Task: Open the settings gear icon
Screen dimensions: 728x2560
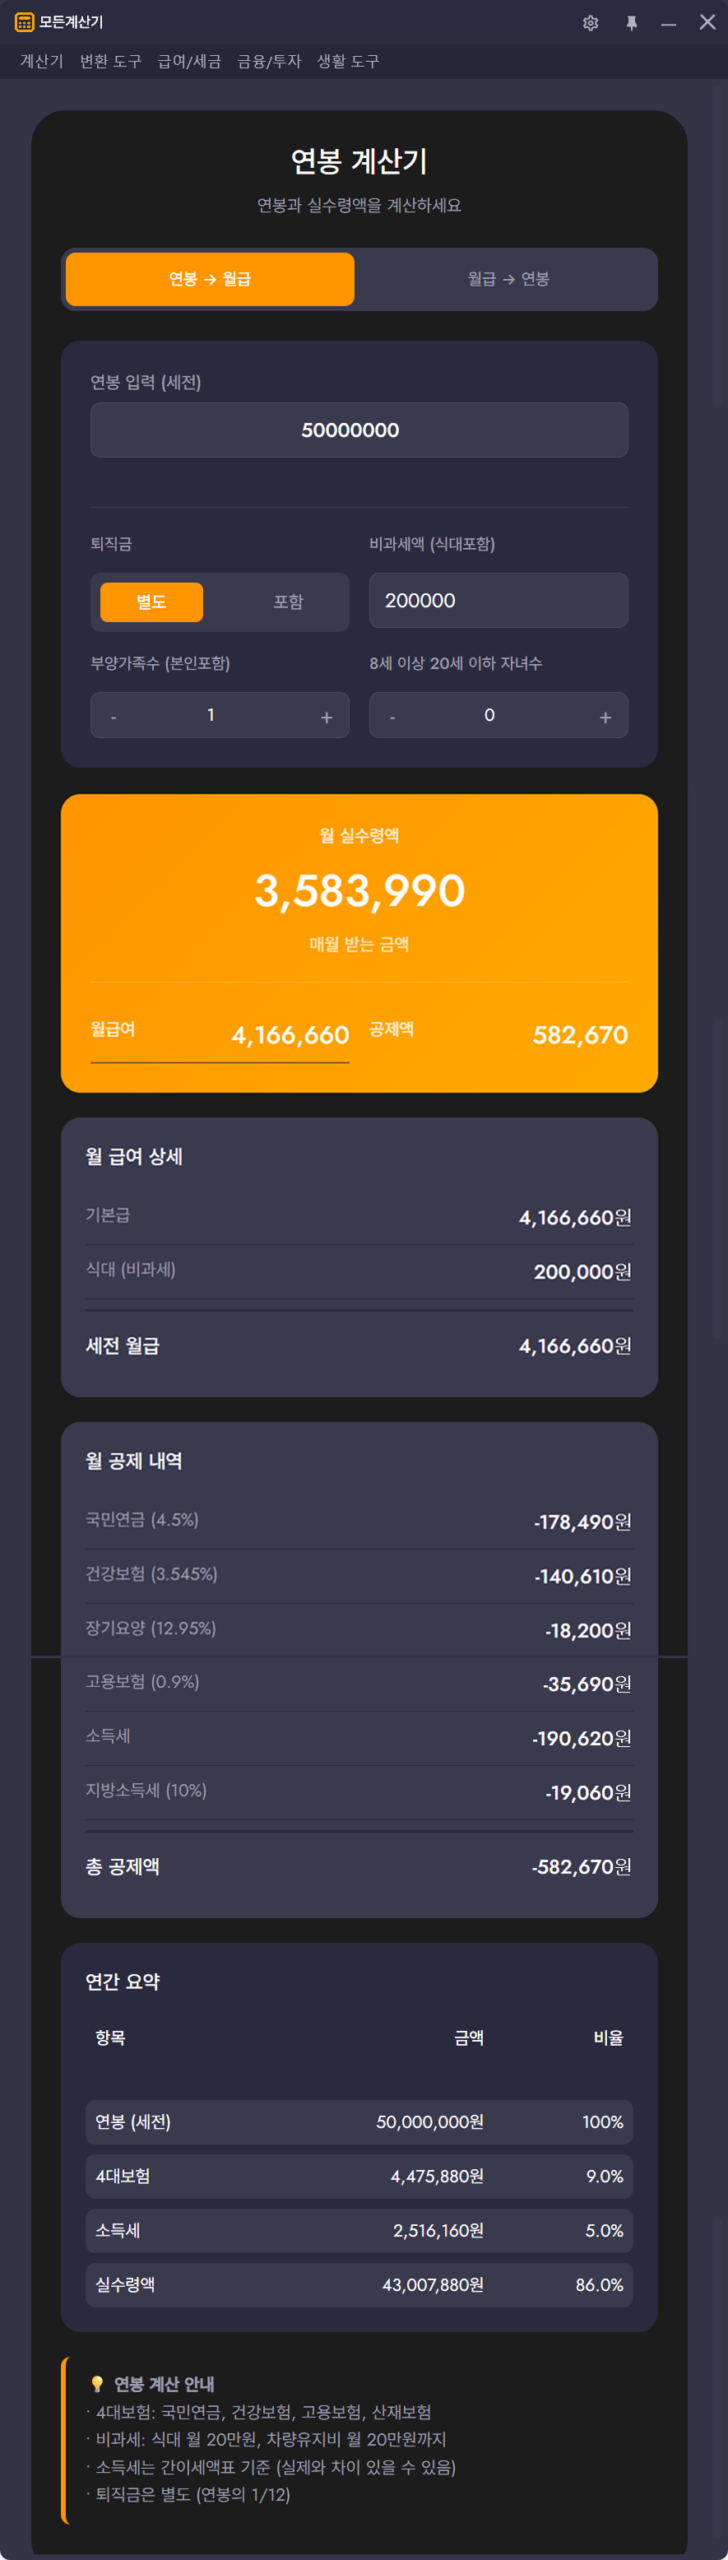Action: click(590, 23)
